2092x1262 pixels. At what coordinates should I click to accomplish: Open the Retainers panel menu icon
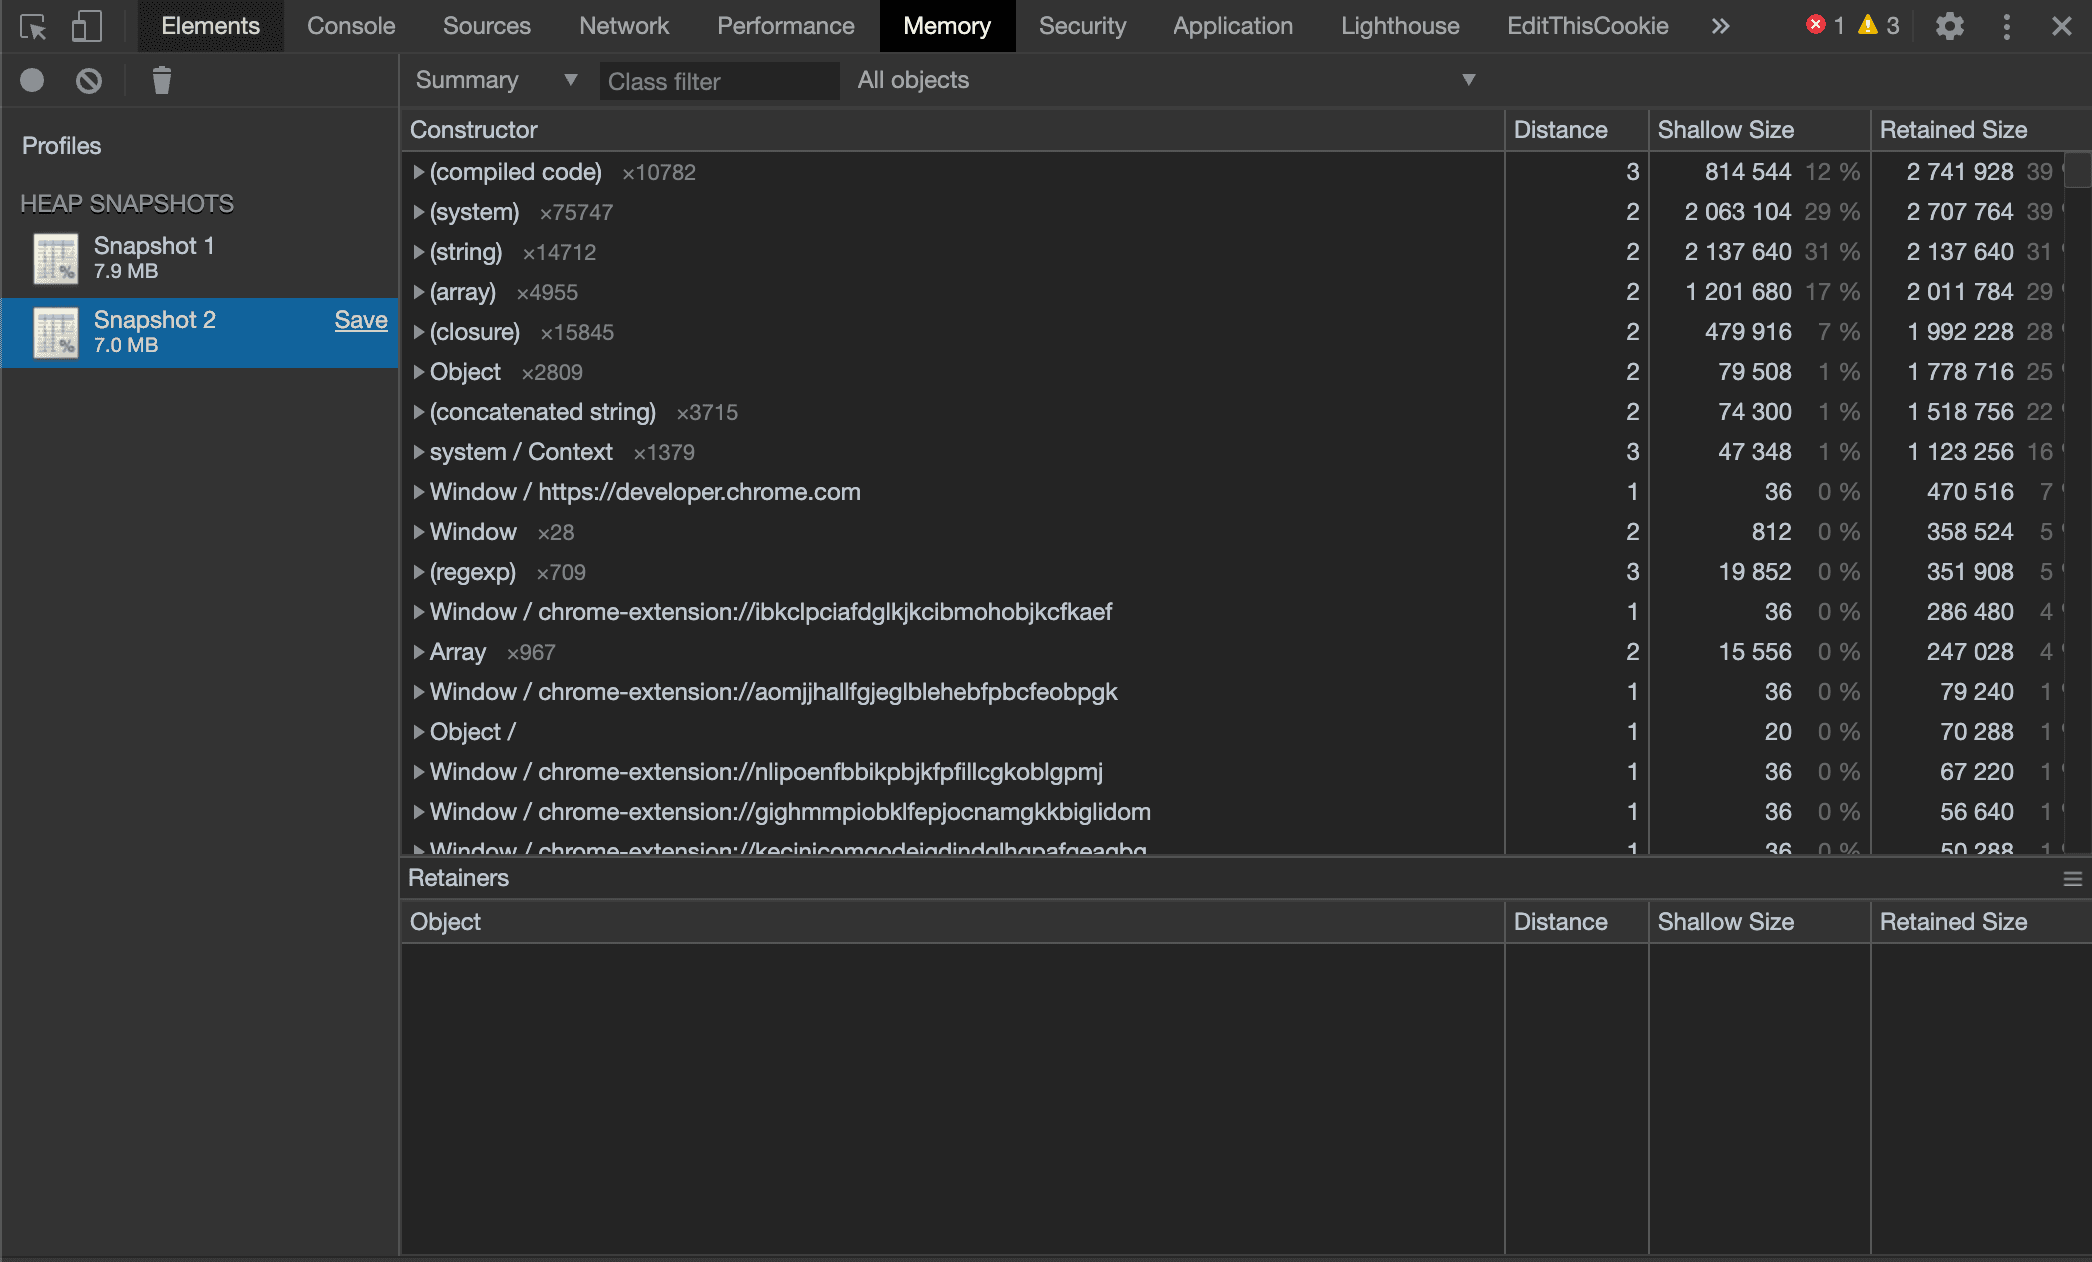[x=2072, y=879]
